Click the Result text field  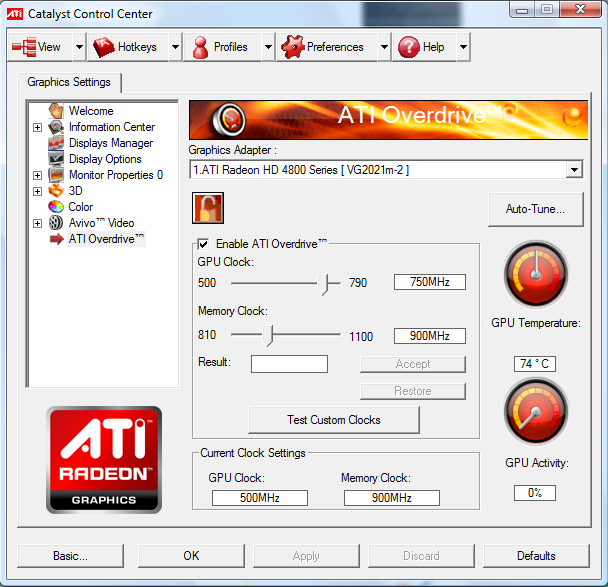click(x=289, y=364)
